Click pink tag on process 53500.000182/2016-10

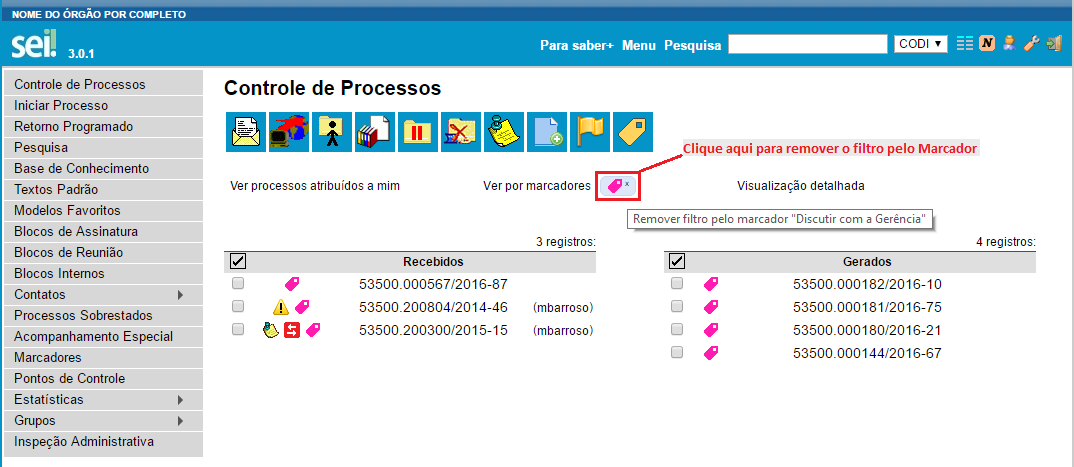click(x=711, y=284)
